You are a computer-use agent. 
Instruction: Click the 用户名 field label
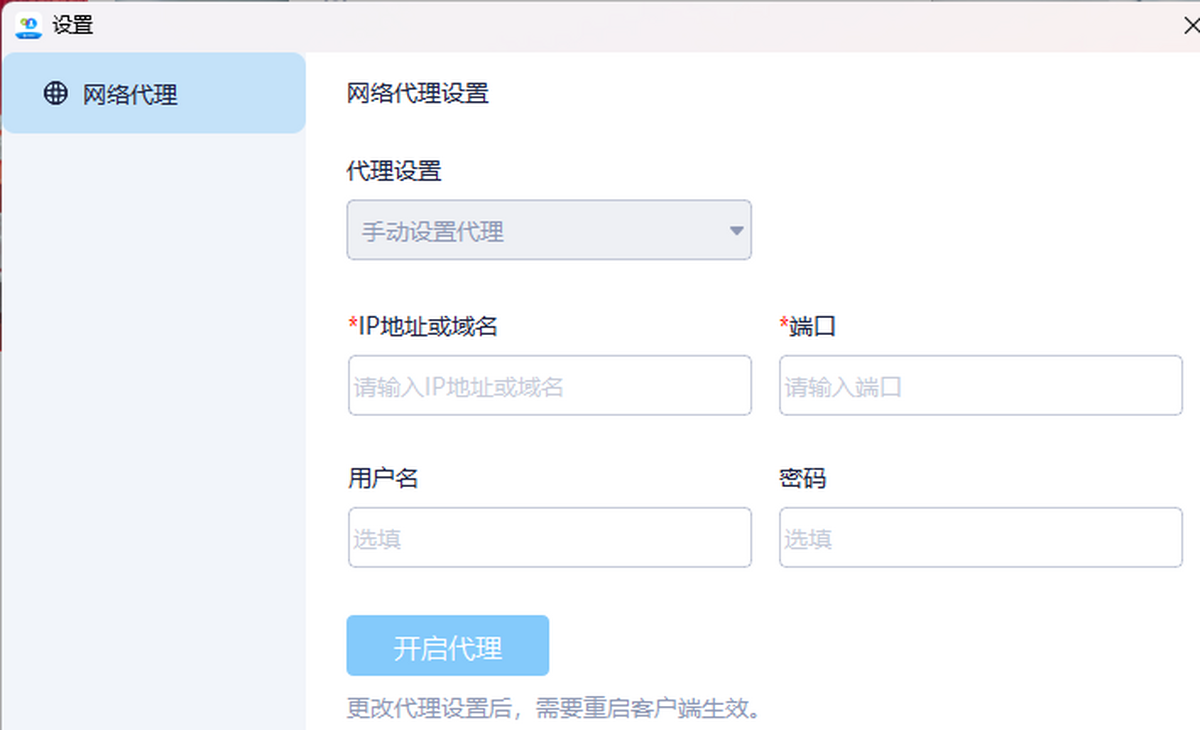pos(382,478)
